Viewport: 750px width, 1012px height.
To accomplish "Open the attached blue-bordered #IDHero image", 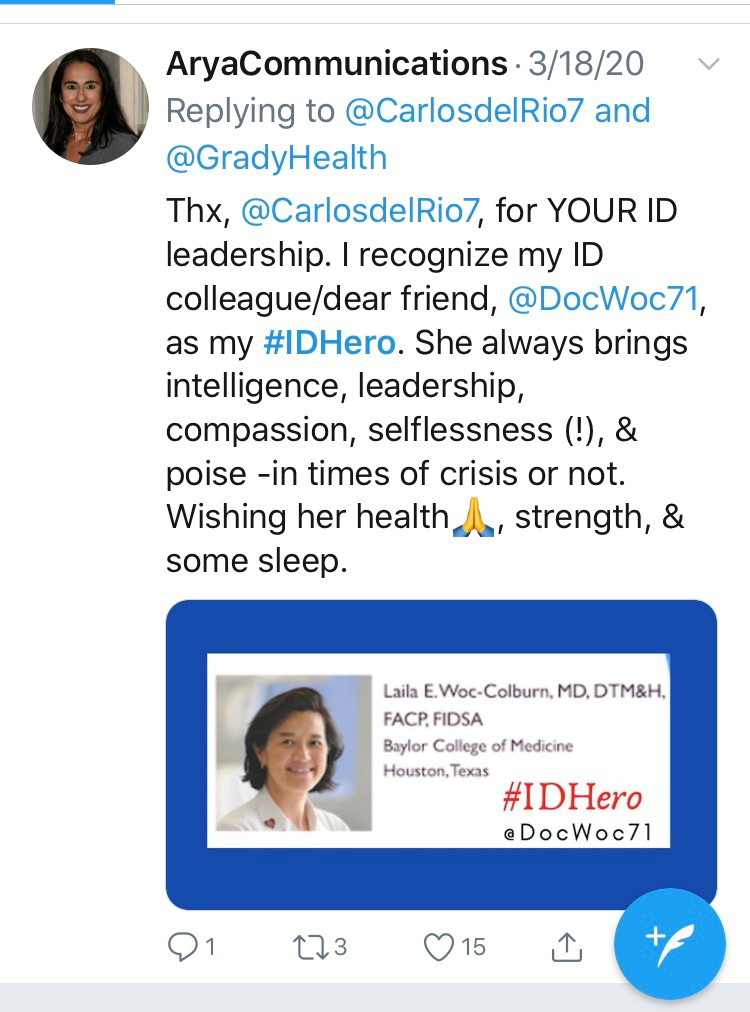I will (441, 754).
